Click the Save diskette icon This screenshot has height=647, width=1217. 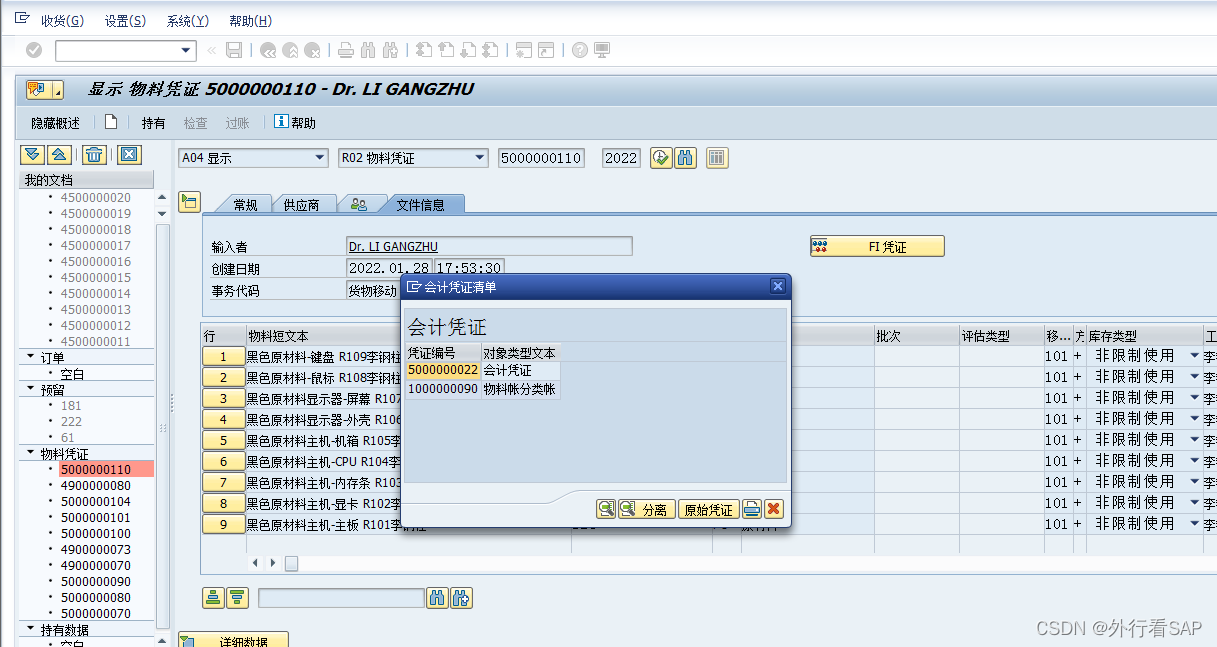(234, 50)
